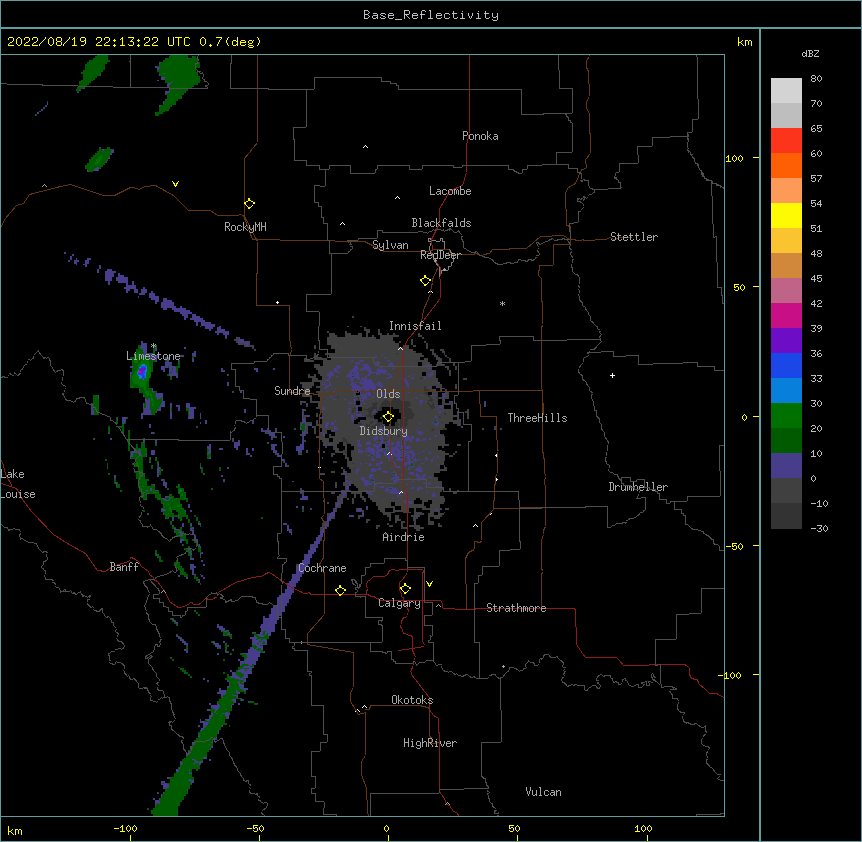This screenshot has height=842, width=862.
Task: Click the Drumheller city label
Action: pyautogui.click(x=638, y=487)
